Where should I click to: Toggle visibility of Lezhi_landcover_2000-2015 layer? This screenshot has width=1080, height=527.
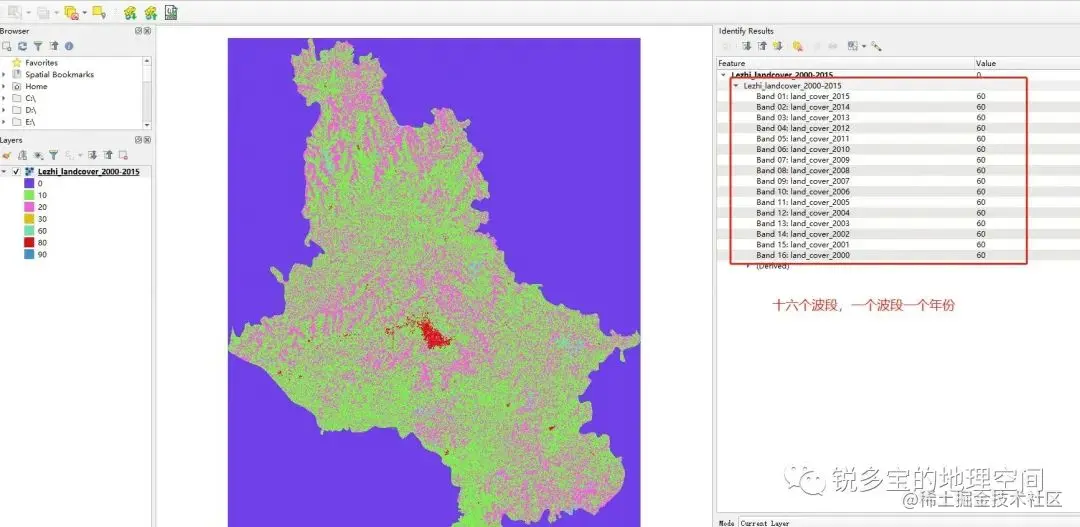17,172
